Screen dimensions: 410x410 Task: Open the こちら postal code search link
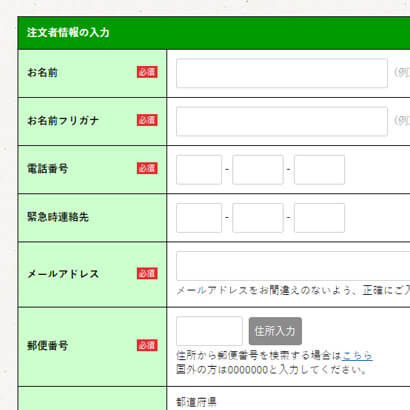pos(357,356)
